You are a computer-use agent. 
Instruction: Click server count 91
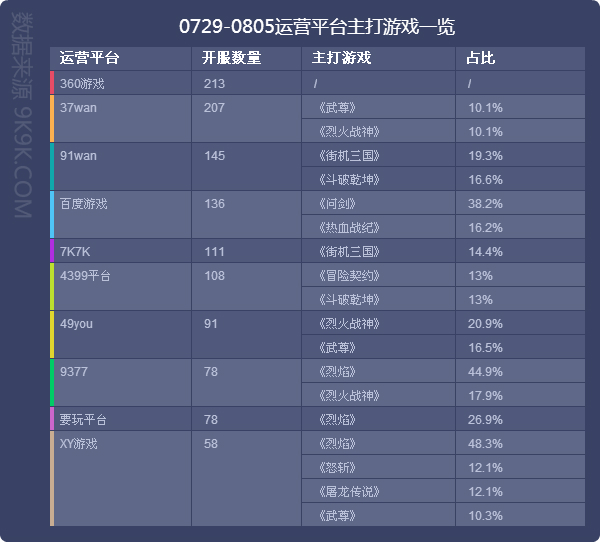click(x=210, y=323)
